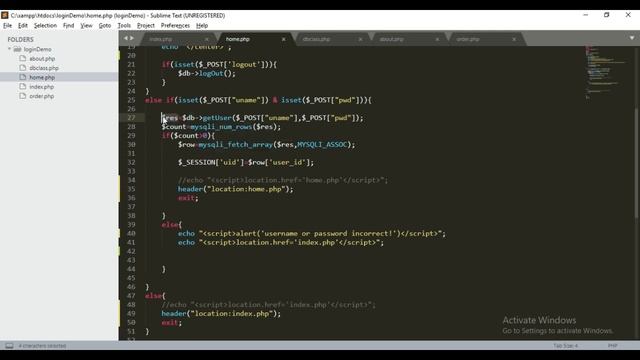Toggle side bar from status bar icon
640x360 pixels.
coord(9,346)
